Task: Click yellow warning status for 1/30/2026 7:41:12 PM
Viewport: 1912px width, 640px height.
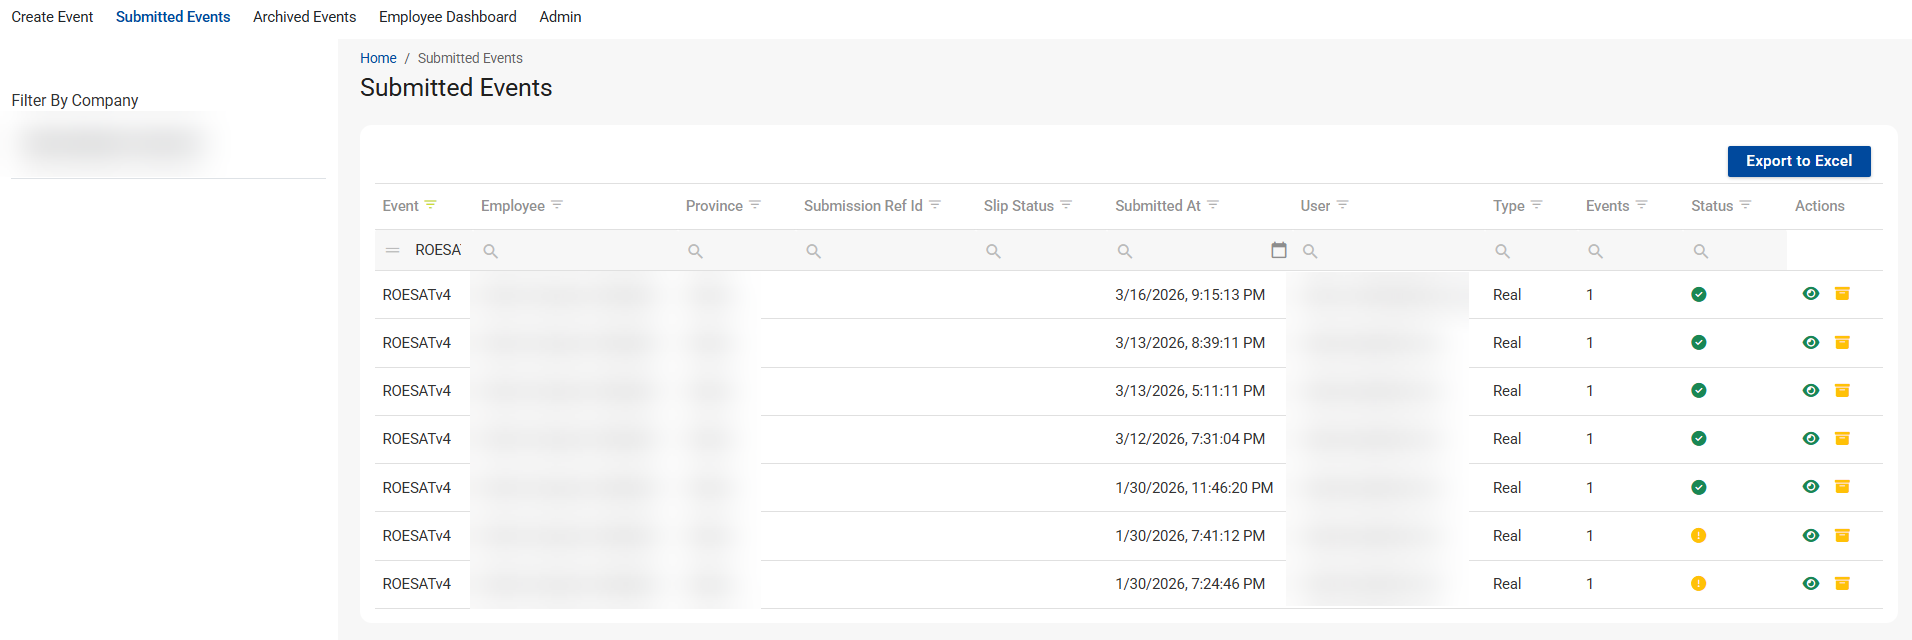Action: 1698,536
